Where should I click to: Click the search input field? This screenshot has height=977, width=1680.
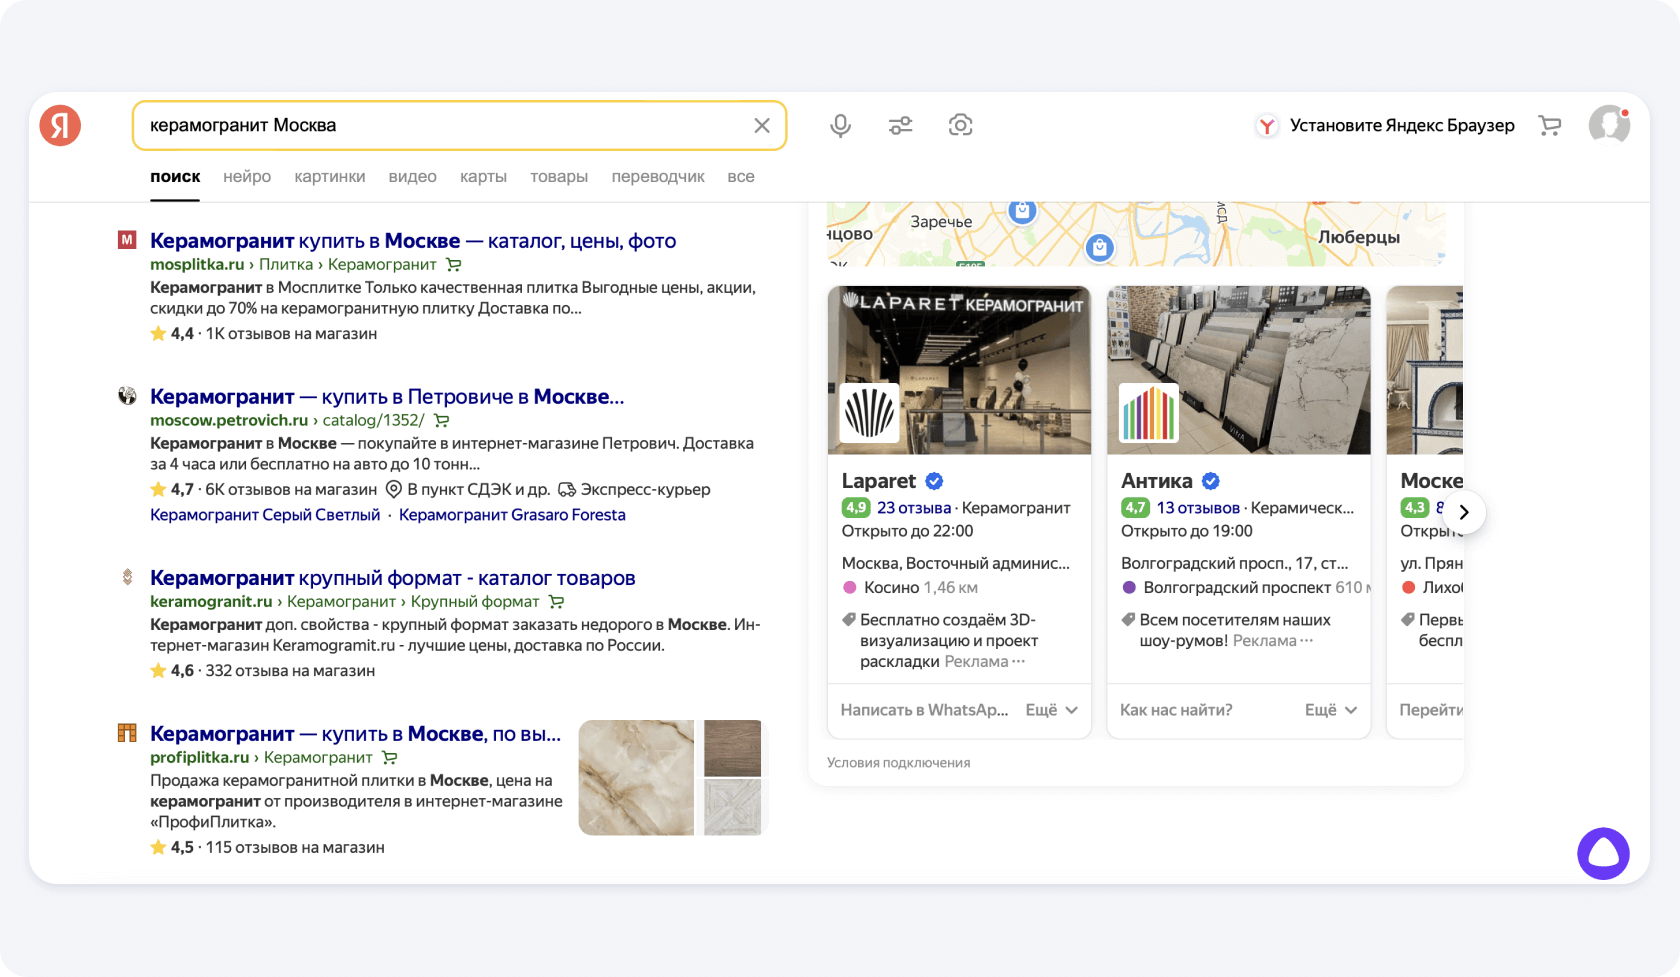click(x=440, y=125)
